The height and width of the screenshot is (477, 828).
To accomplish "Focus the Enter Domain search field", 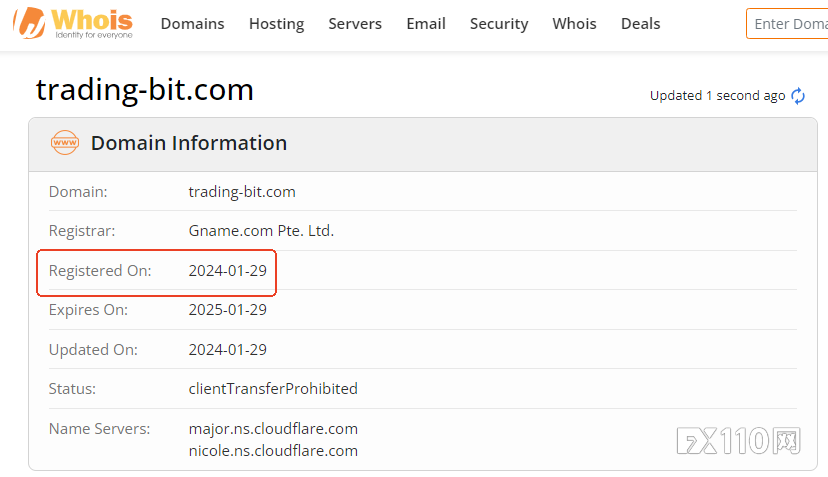I will pos(787,24).
